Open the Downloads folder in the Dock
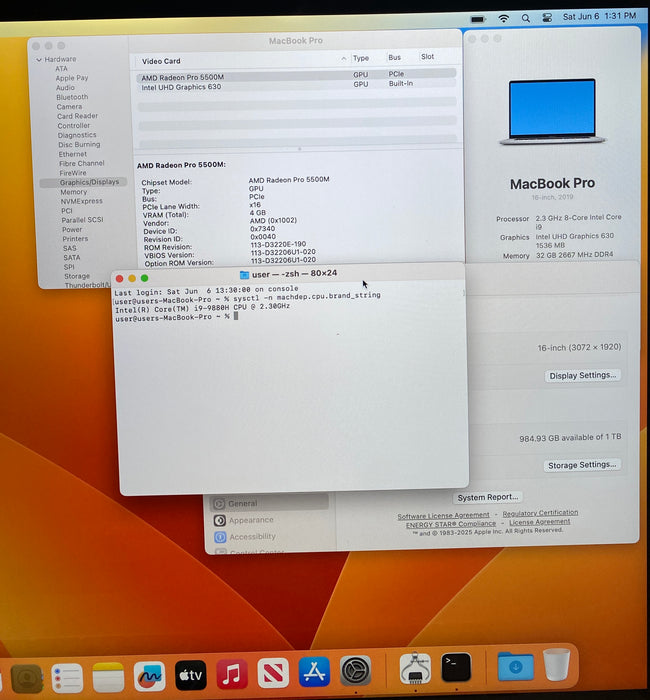The width and height of the screenshot is (650, 700). pyautogui.click(x=516, y=666)
